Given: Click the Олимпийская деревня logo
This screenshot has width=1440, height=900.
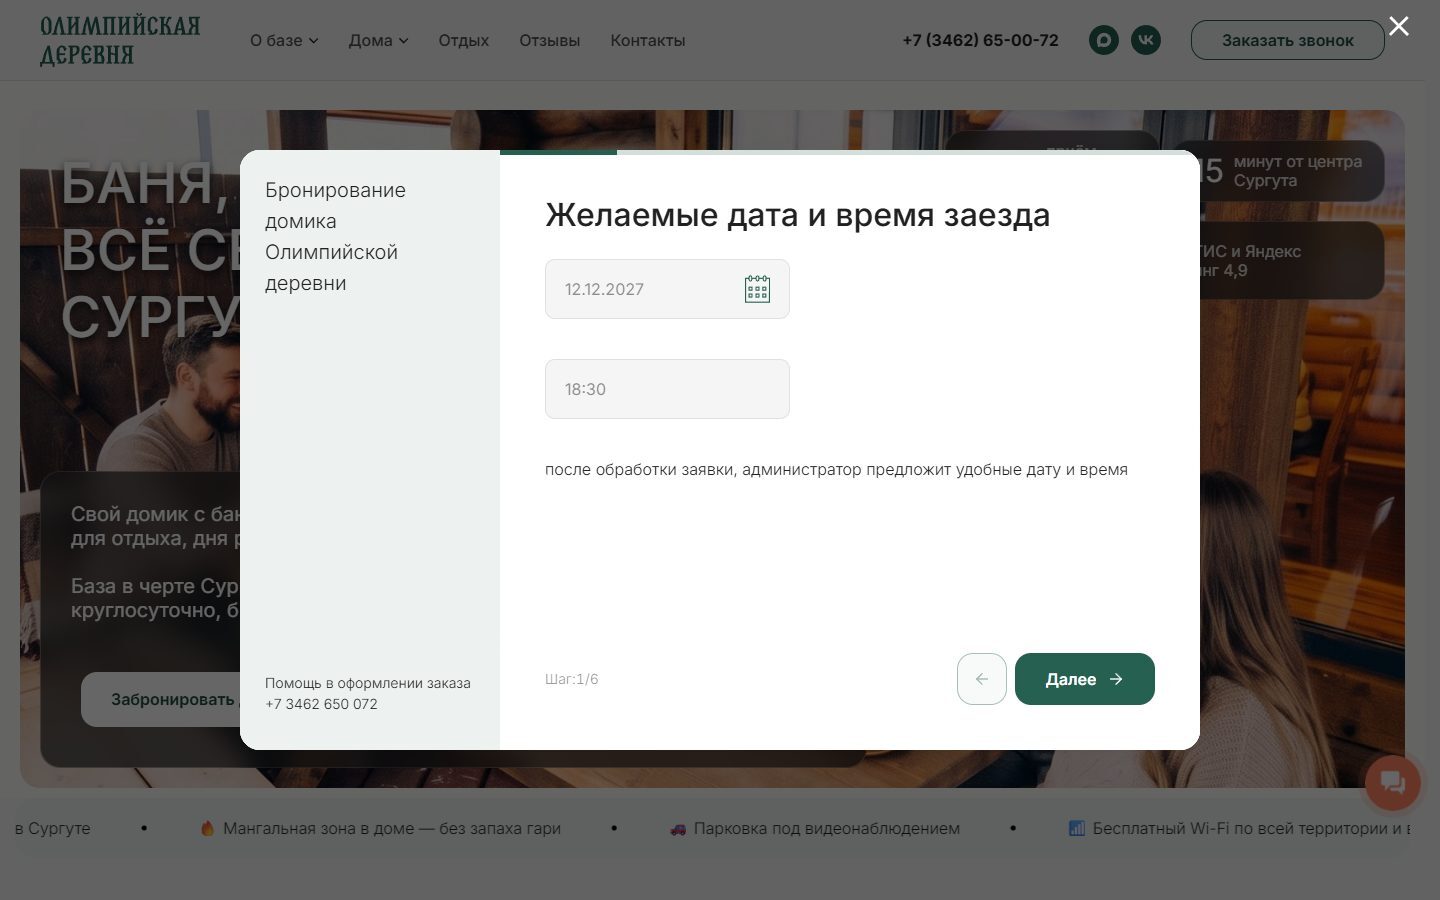Looking at the screenshot, I should click(x=120, y=40).
